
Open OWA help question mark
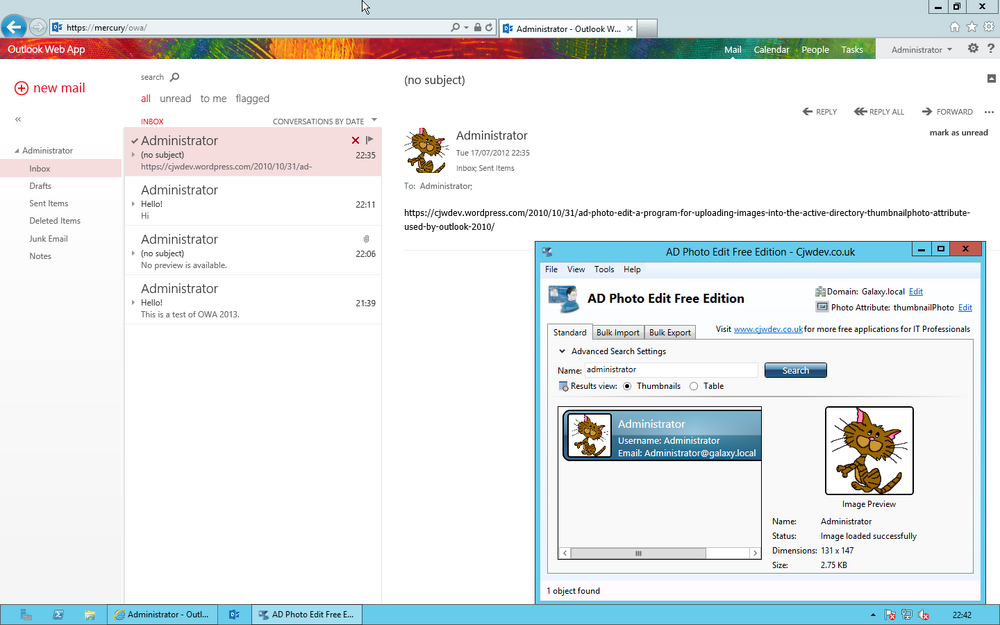pos(990,48)
